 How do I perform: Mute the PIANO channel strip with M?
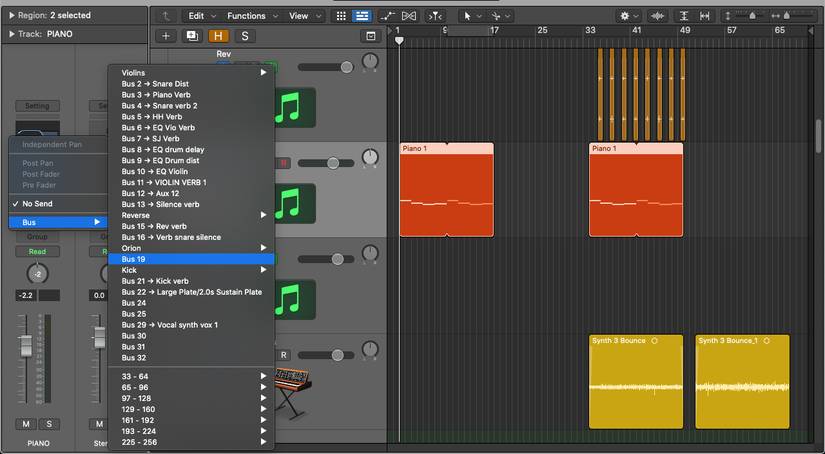[x=26, y=424]
